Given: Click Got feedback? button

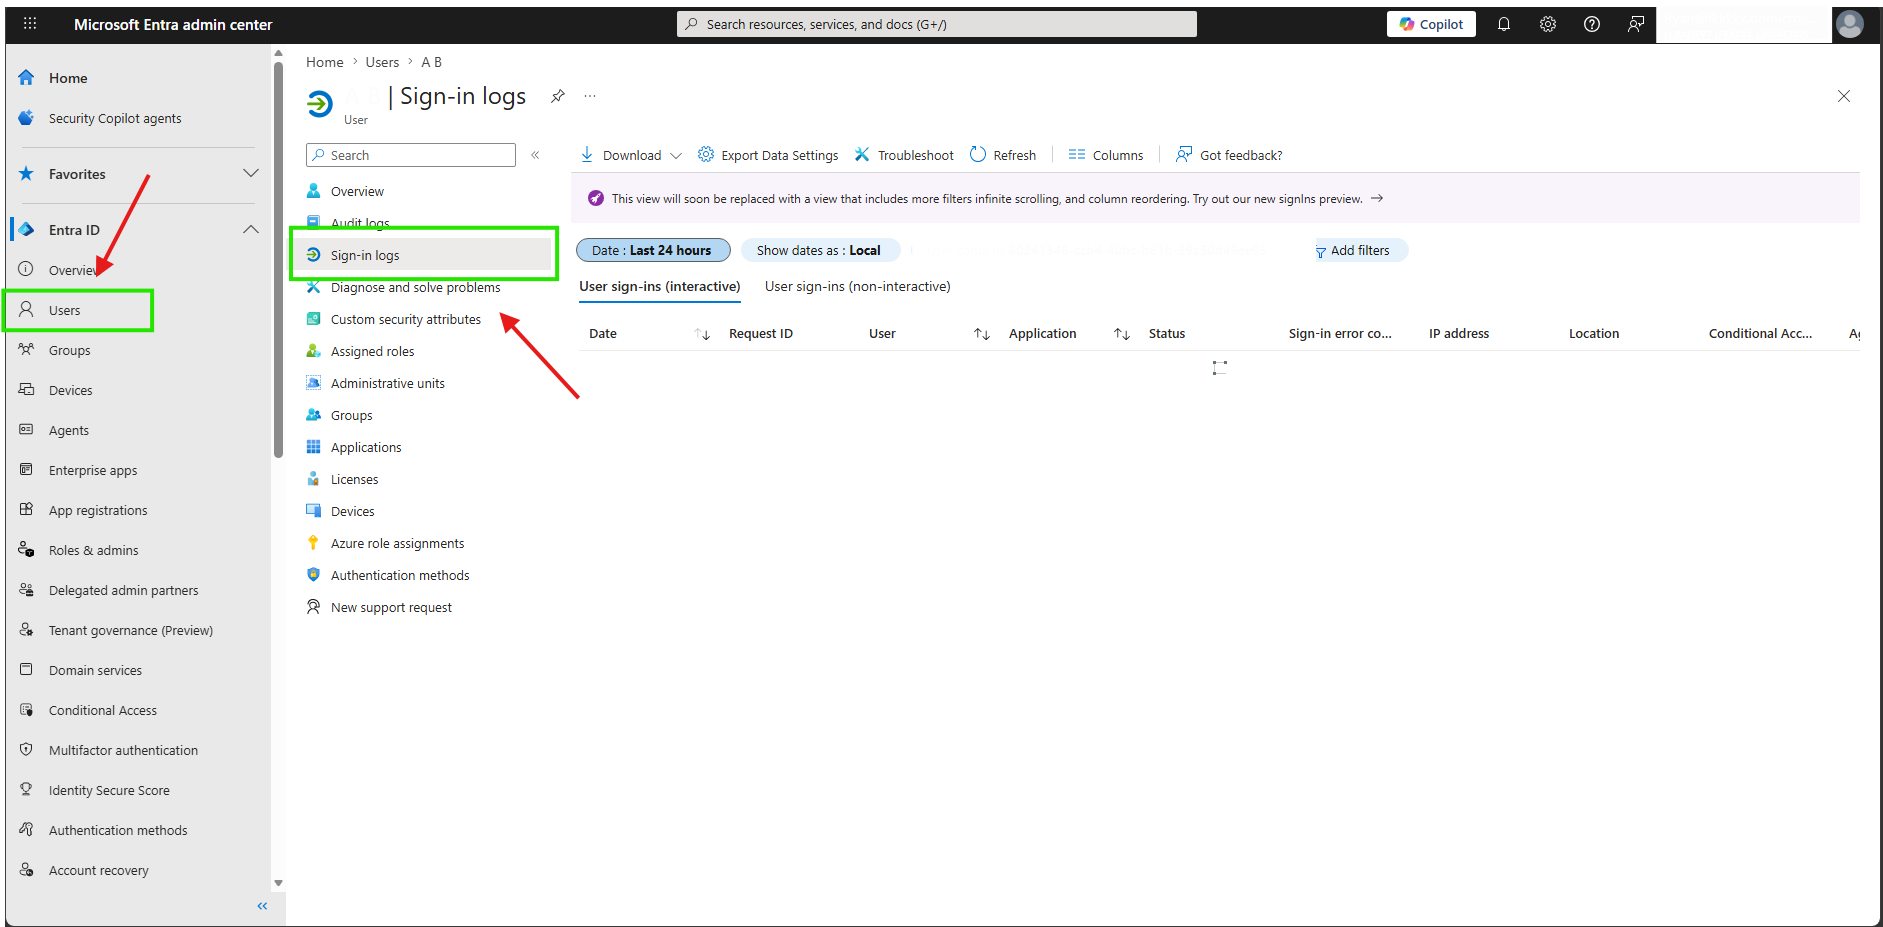Looking at the screenshot, I should [1230, 155].
